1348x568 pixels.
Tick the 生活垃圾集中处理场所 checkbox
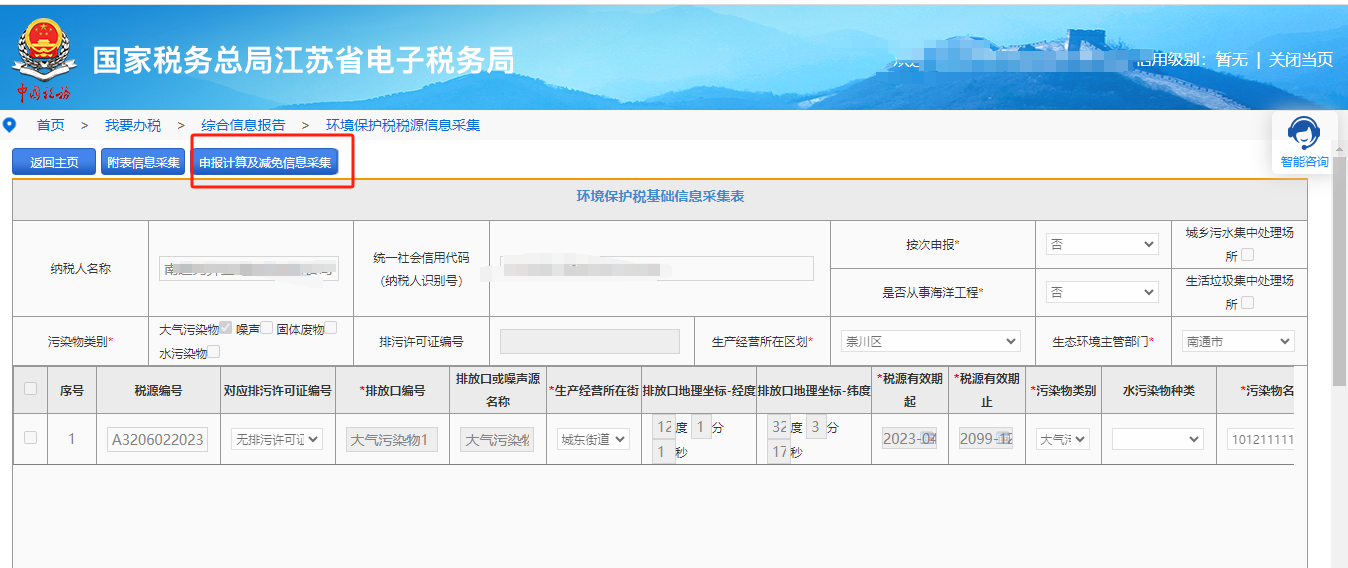point(1247,303)
